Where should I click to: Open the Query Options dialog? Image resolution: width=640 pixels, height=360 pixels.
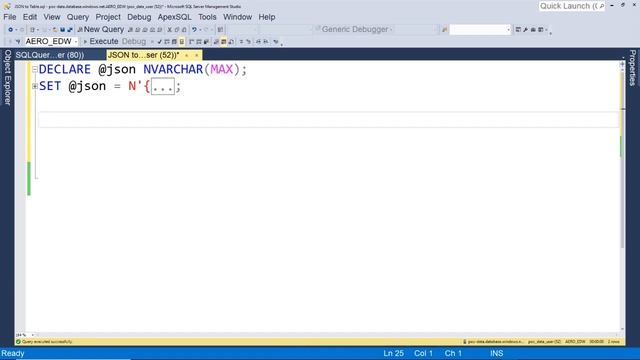(x=174, y=42)
